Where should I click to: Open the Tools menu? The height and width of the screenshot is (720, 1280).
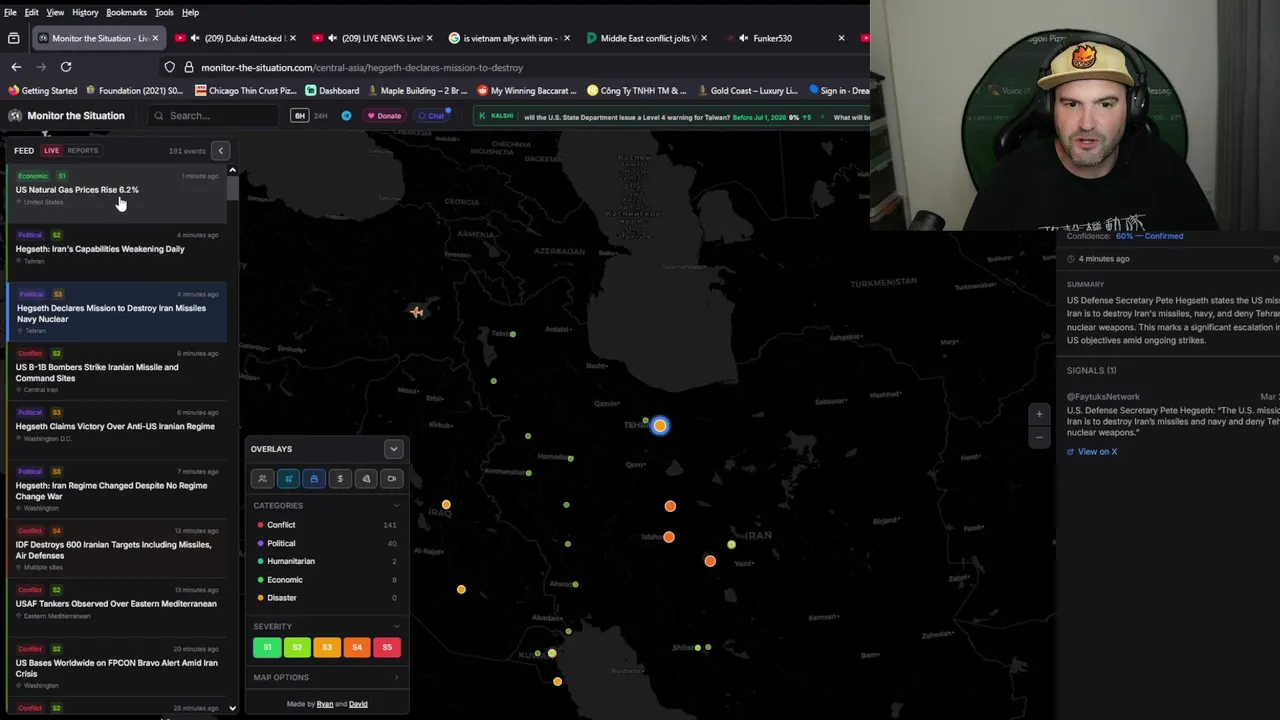(x=164, y=12)
